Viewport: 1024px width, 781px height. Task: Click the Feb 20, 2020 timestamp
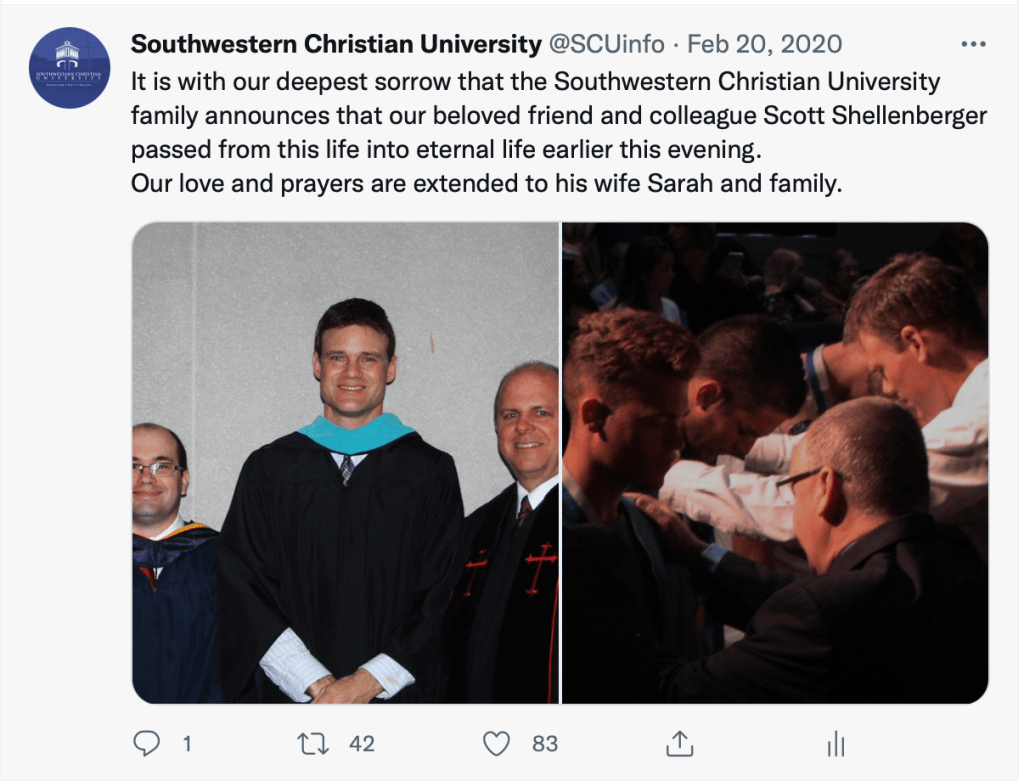tap(764, 45)
